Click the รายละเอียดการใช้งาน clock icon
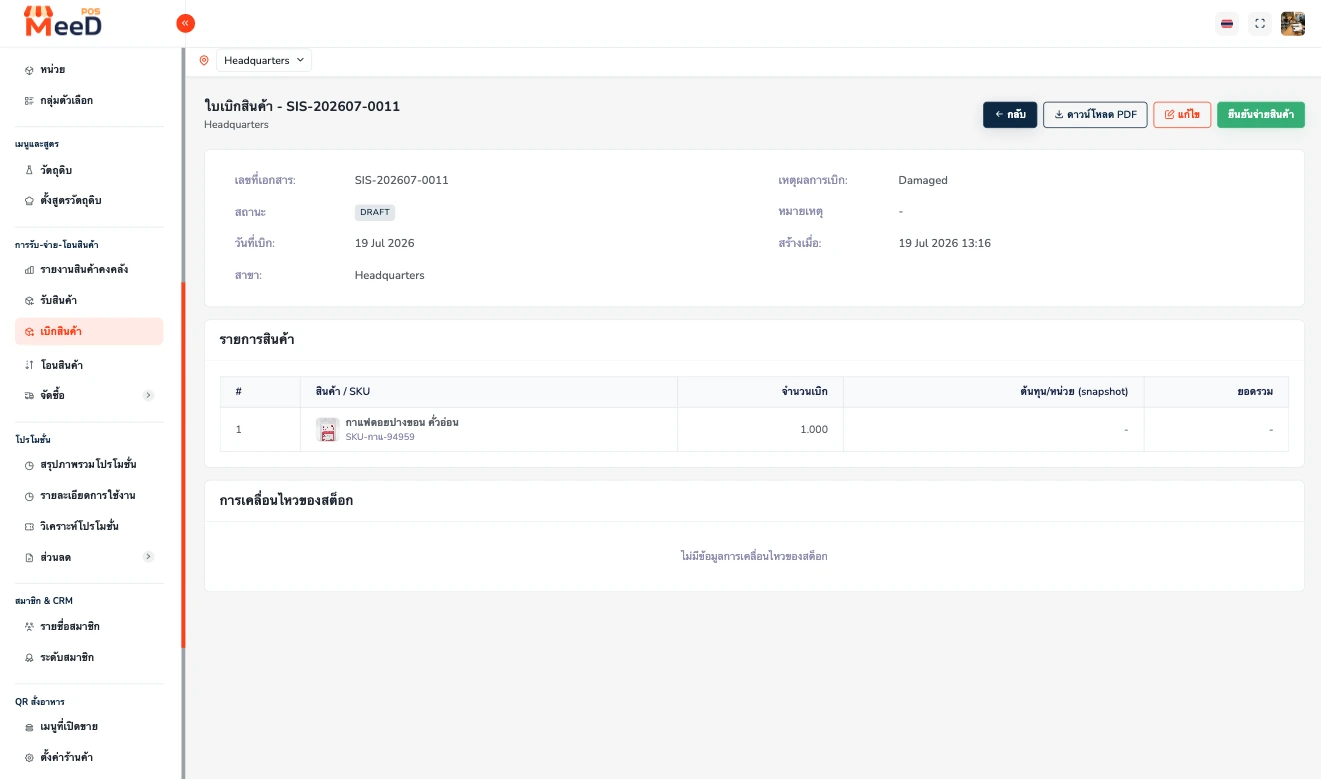 (29, 496)
